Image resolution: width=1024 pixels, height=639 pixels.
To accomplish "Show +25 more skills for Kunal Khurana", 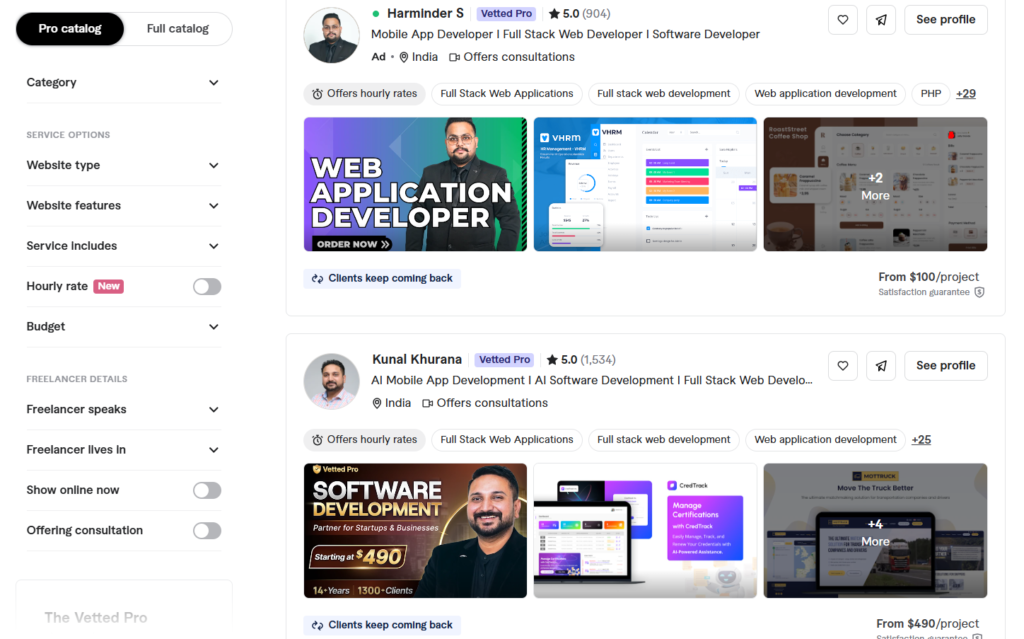I will tap(921, 440).
